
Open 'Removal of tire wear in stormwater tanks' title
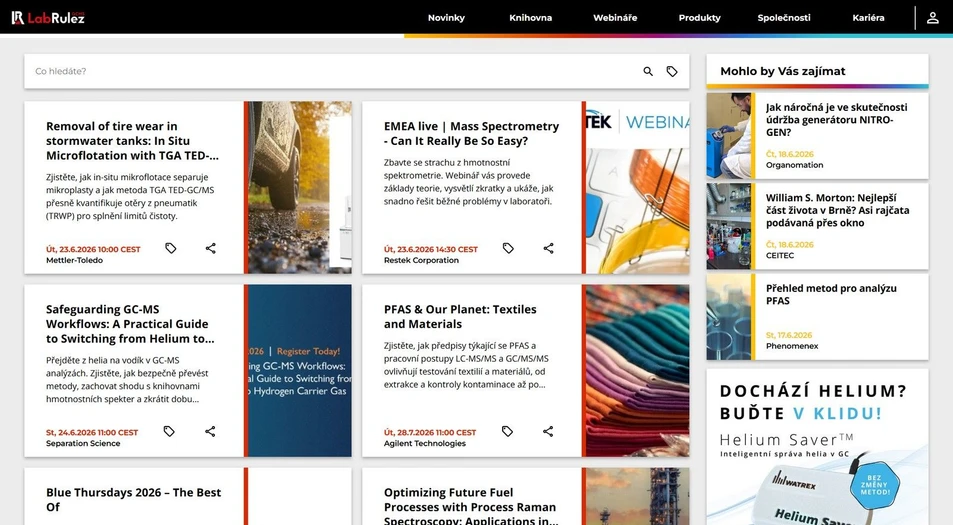[x=132, y=141]
